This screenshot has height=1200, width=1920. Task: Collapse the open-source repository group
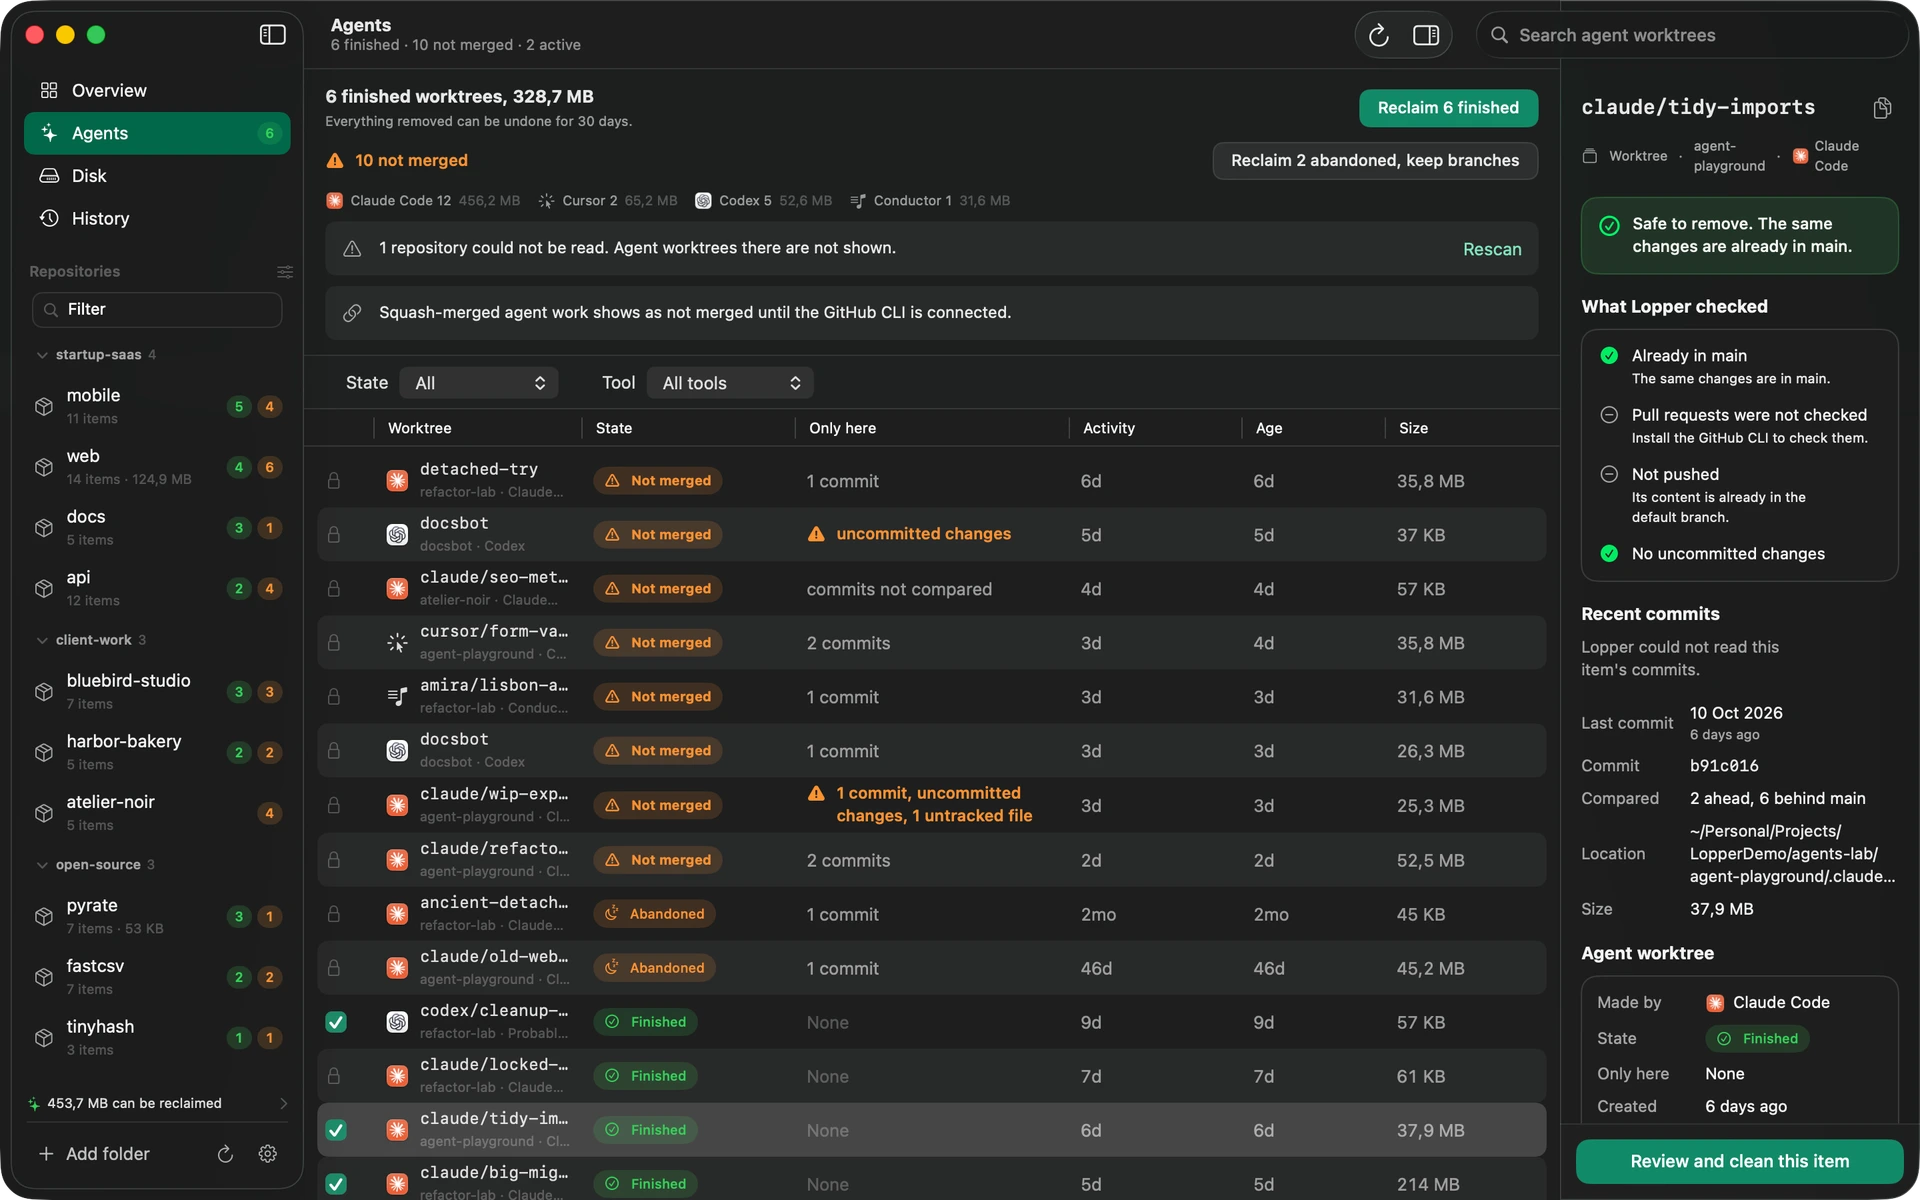42,865
